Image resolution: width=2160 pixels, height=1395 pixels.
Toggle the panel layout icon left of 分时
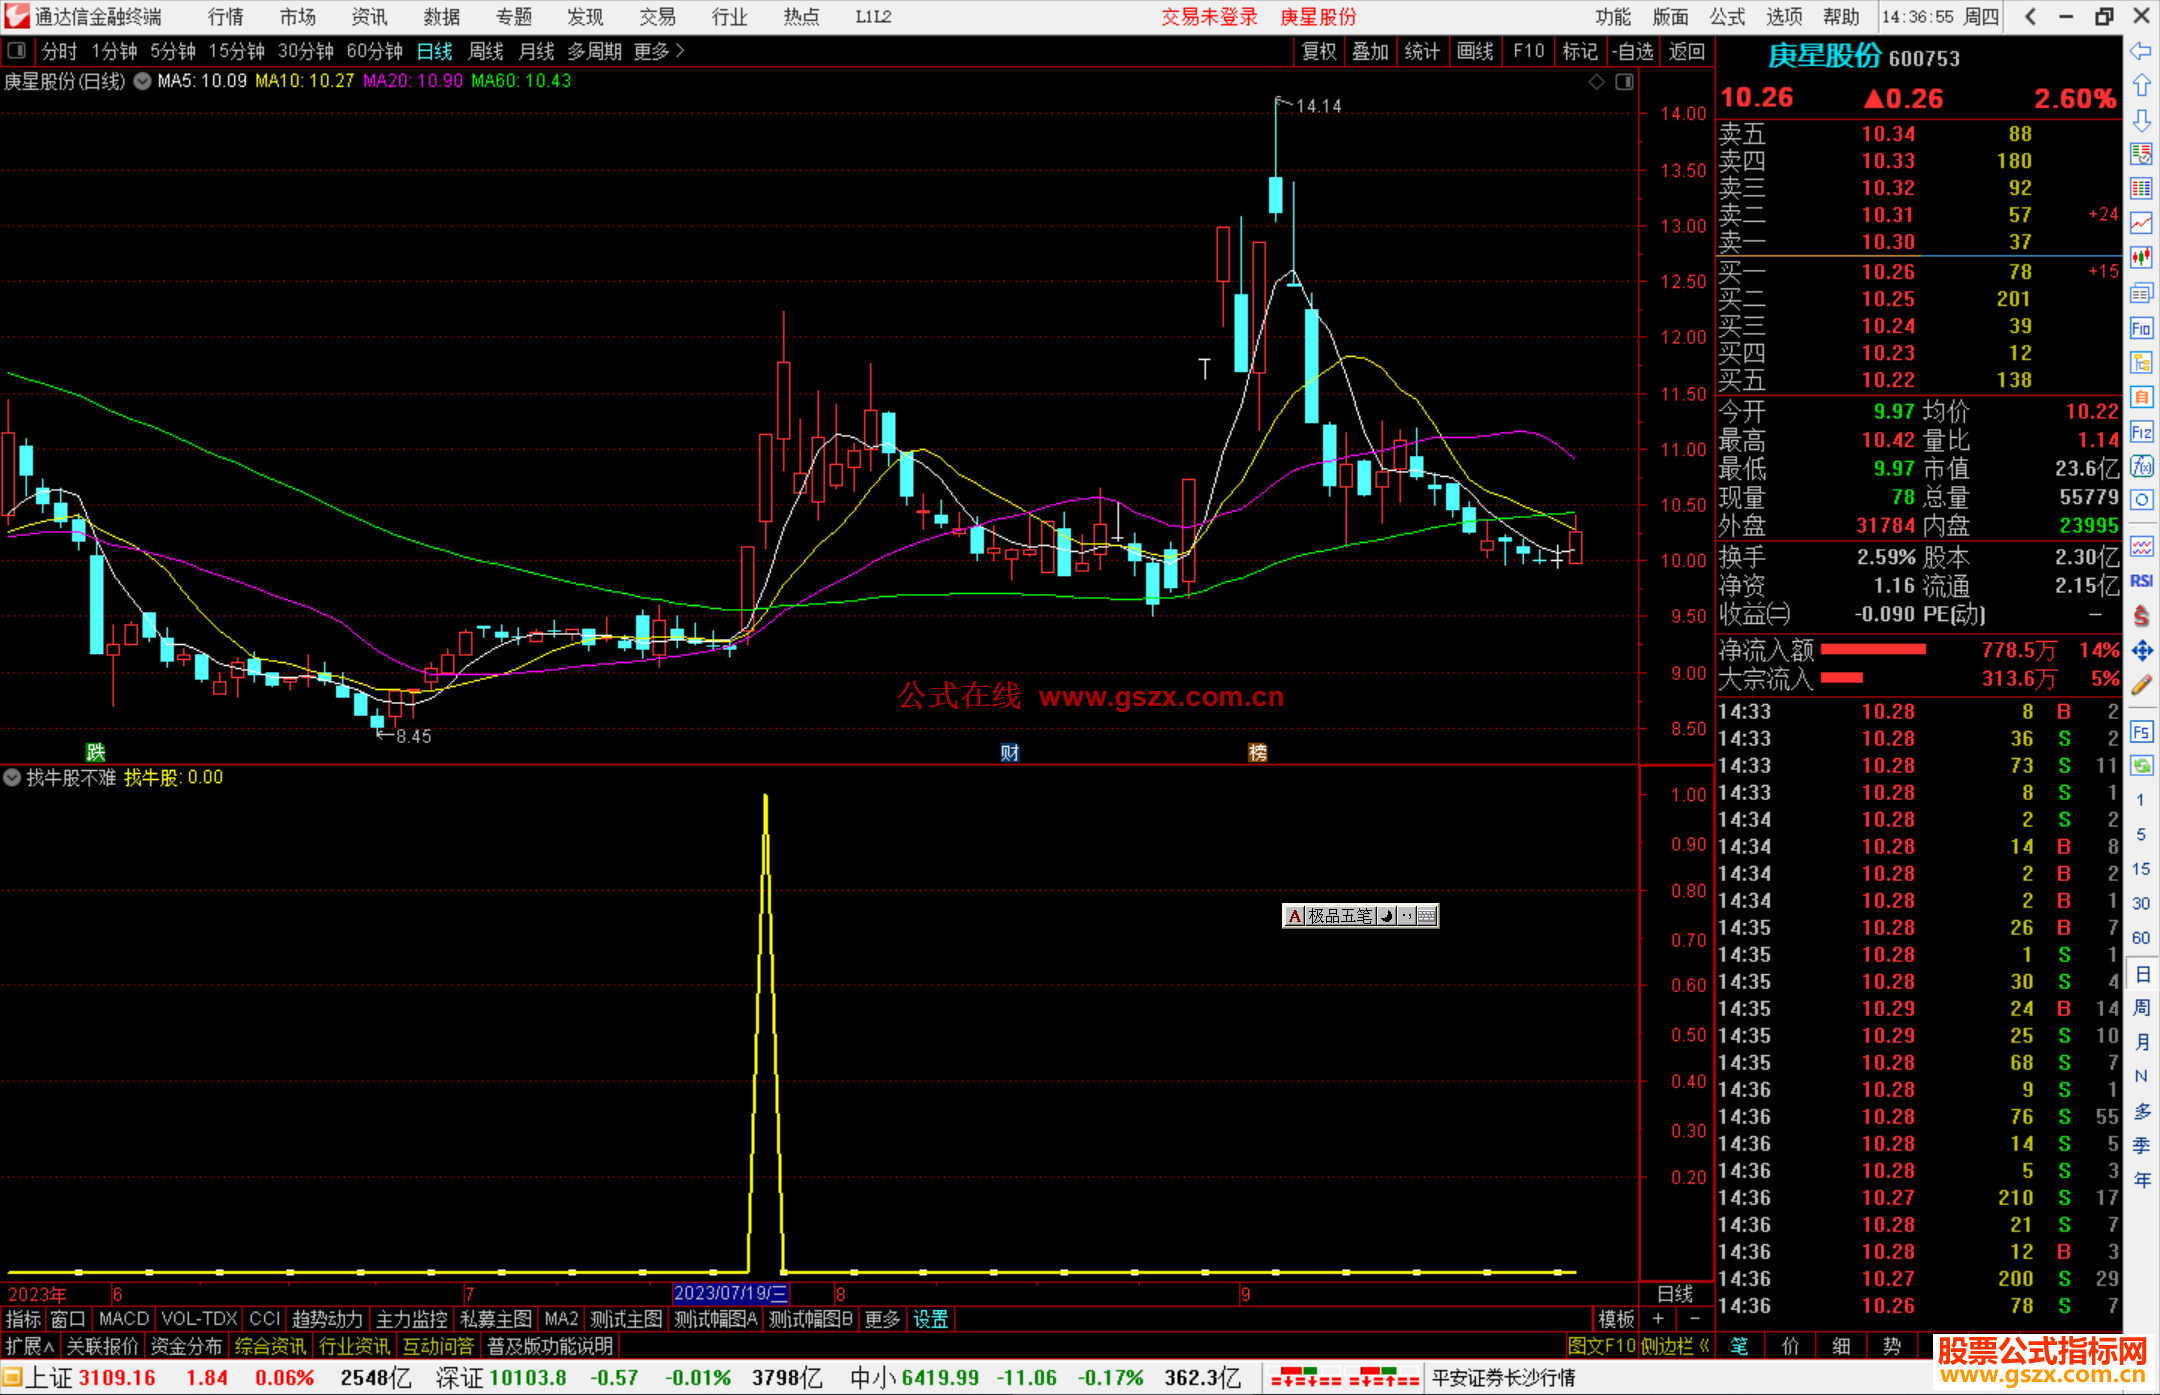[x=16, y=51]
